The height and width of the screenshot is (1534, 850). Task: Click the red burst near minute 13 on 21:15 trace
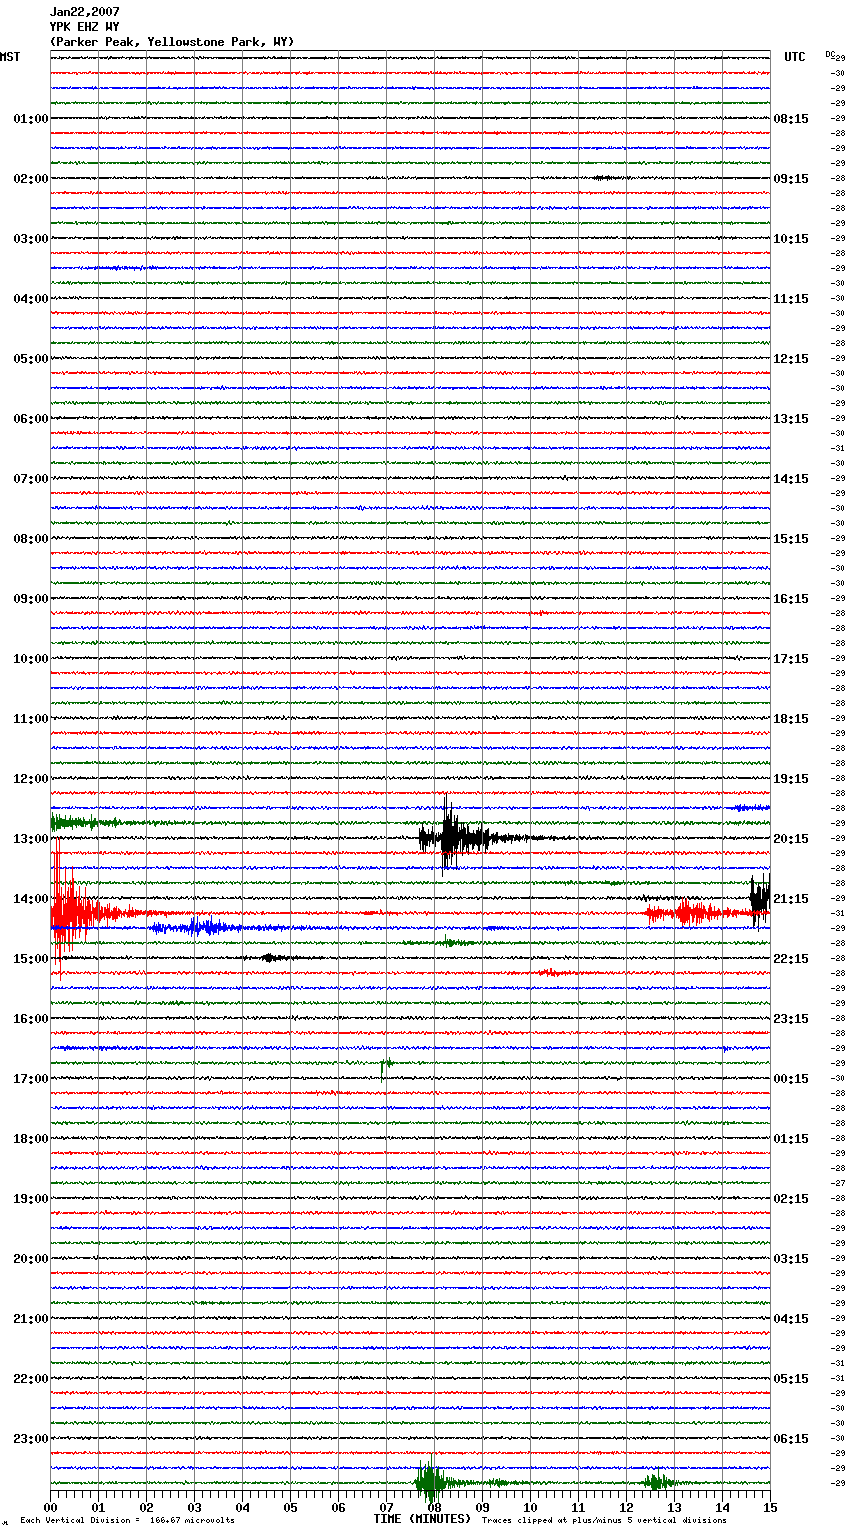(690, 913)
